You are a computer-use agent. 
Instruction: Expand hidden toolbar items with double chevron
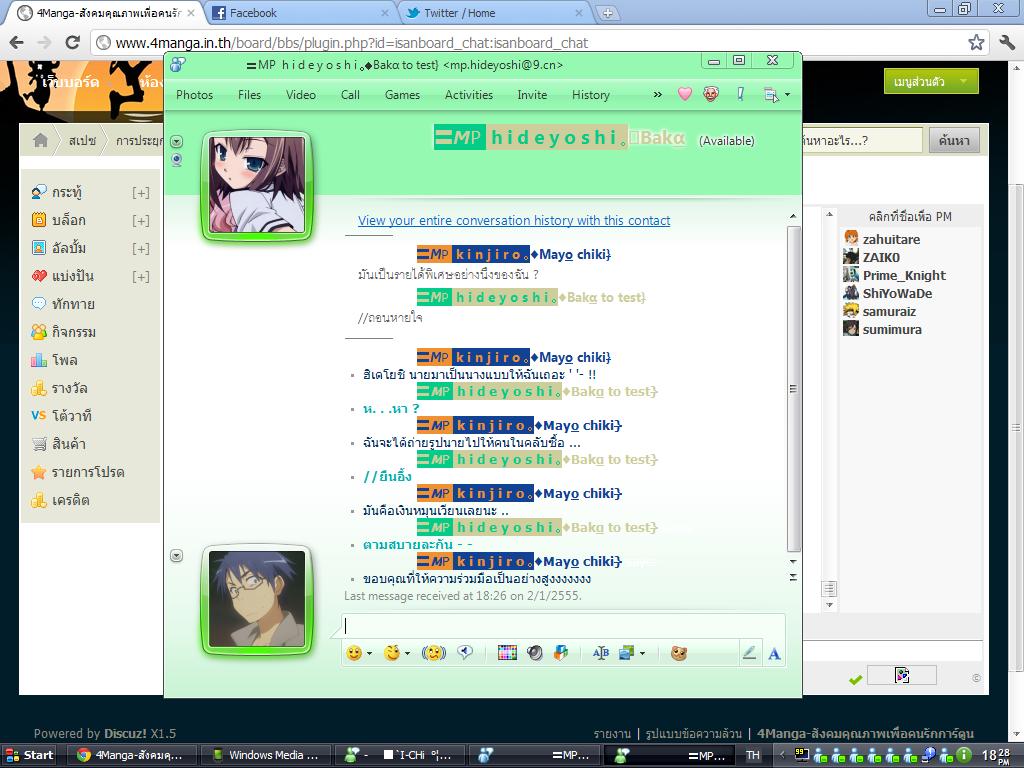(658, 95)
